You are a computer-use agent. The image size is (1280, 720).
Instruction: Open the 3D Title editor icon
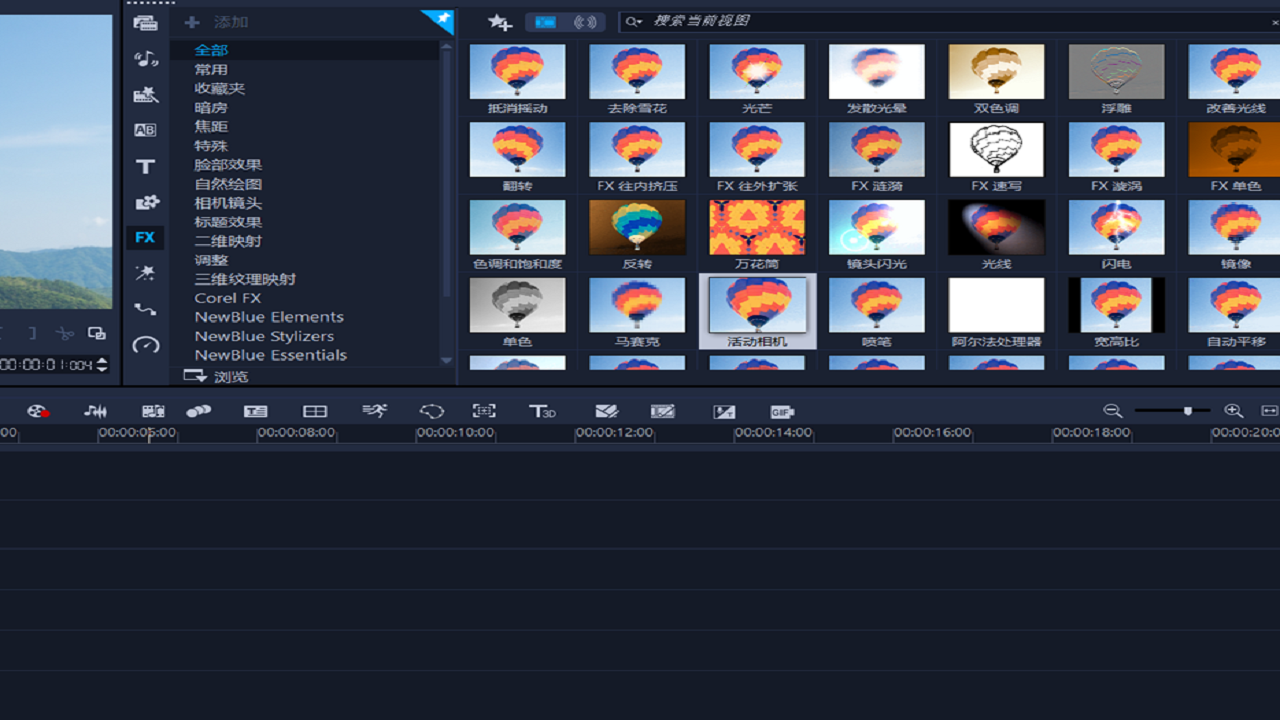(541, 411)
